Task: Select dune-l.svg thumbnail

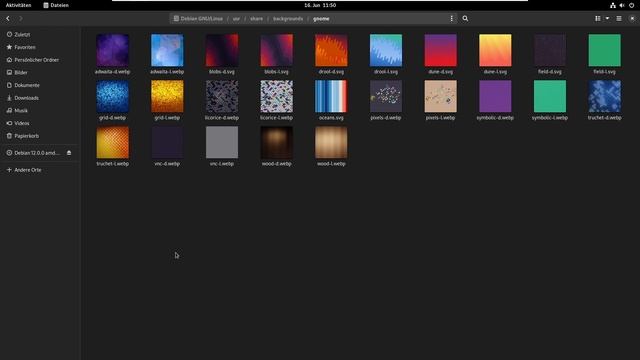Action: pos(496,50)
